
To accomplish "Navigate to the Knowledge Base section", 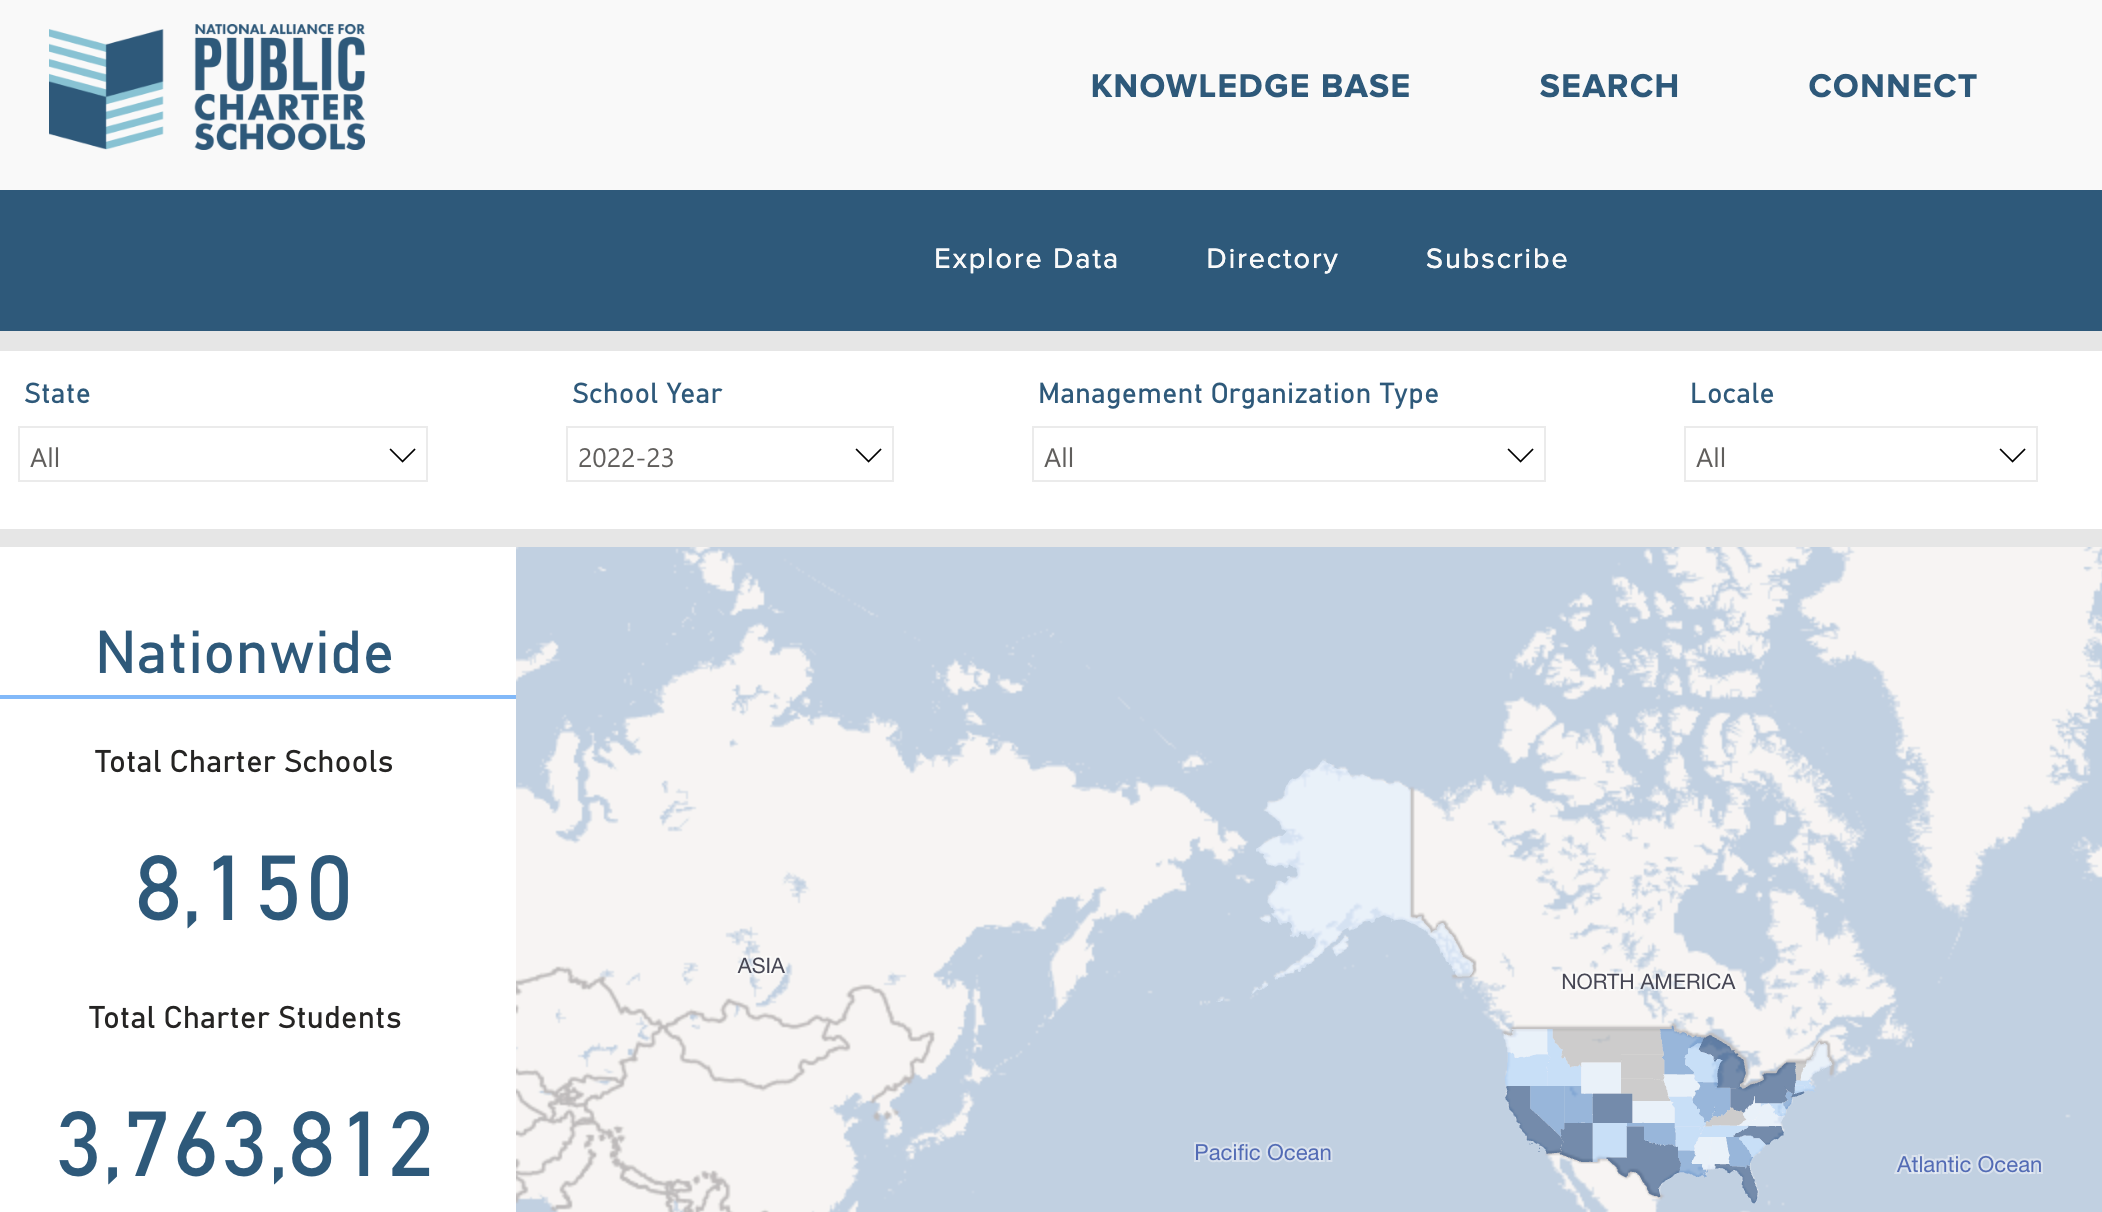I will click(1251, 87).
